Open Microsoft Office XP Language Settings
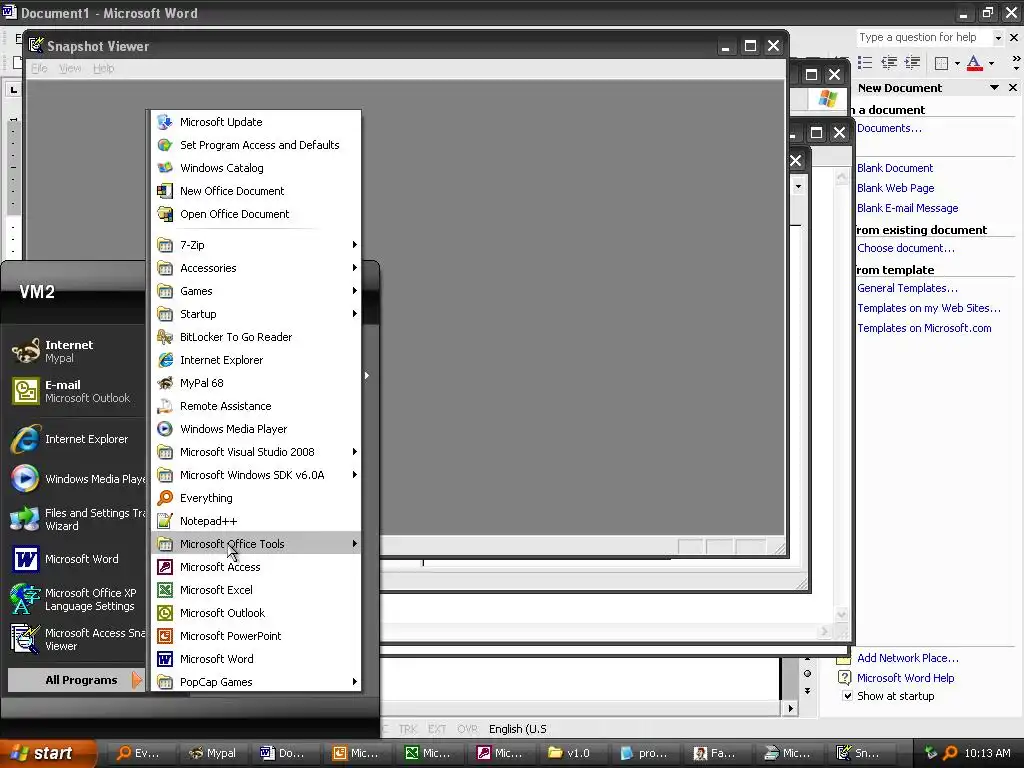This screenshot has height=768, width=1024. click(75, 599)
